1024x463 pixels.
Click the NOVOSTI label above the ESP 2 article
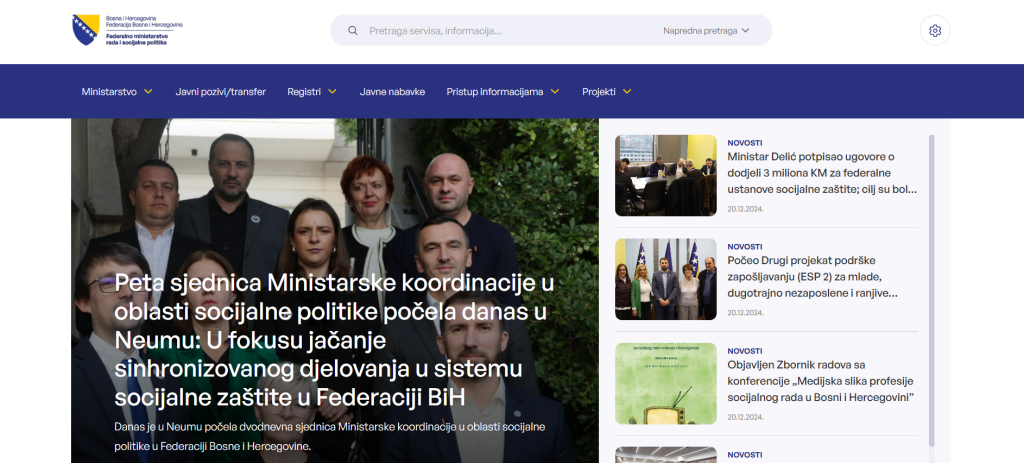point(744,246)
